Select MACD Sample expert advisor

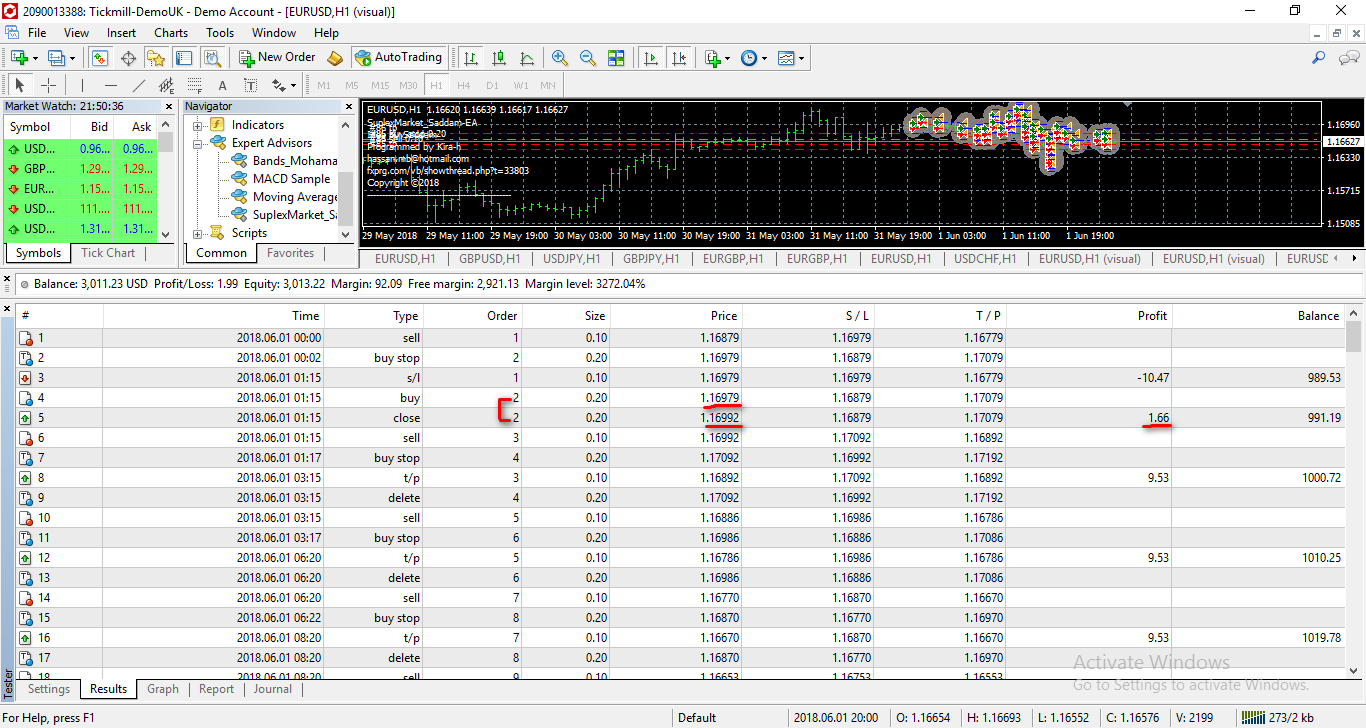(290, 179)
